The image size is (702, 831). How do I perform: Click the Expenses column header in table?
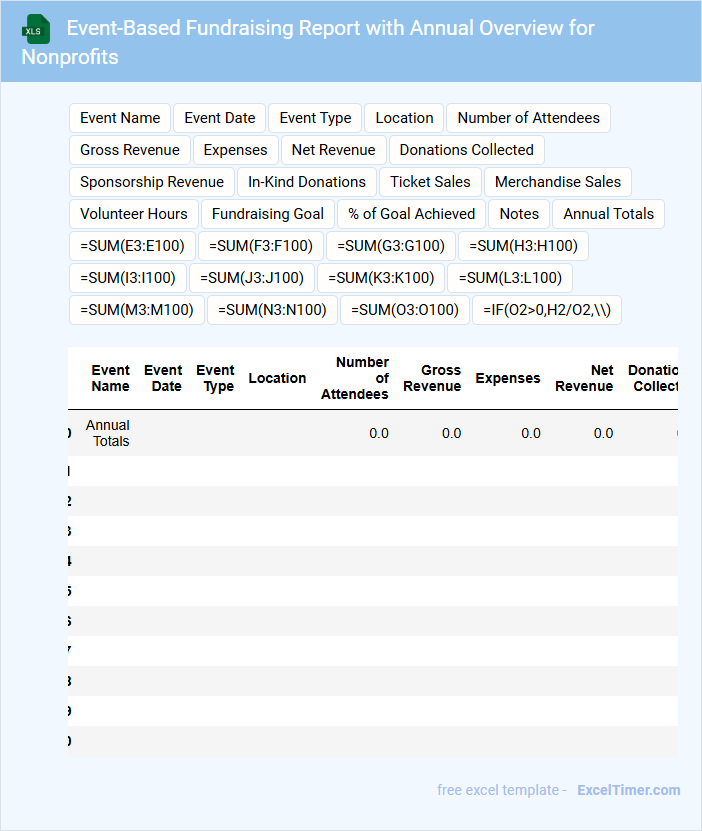pyautogui.click(x=507, y=378)
